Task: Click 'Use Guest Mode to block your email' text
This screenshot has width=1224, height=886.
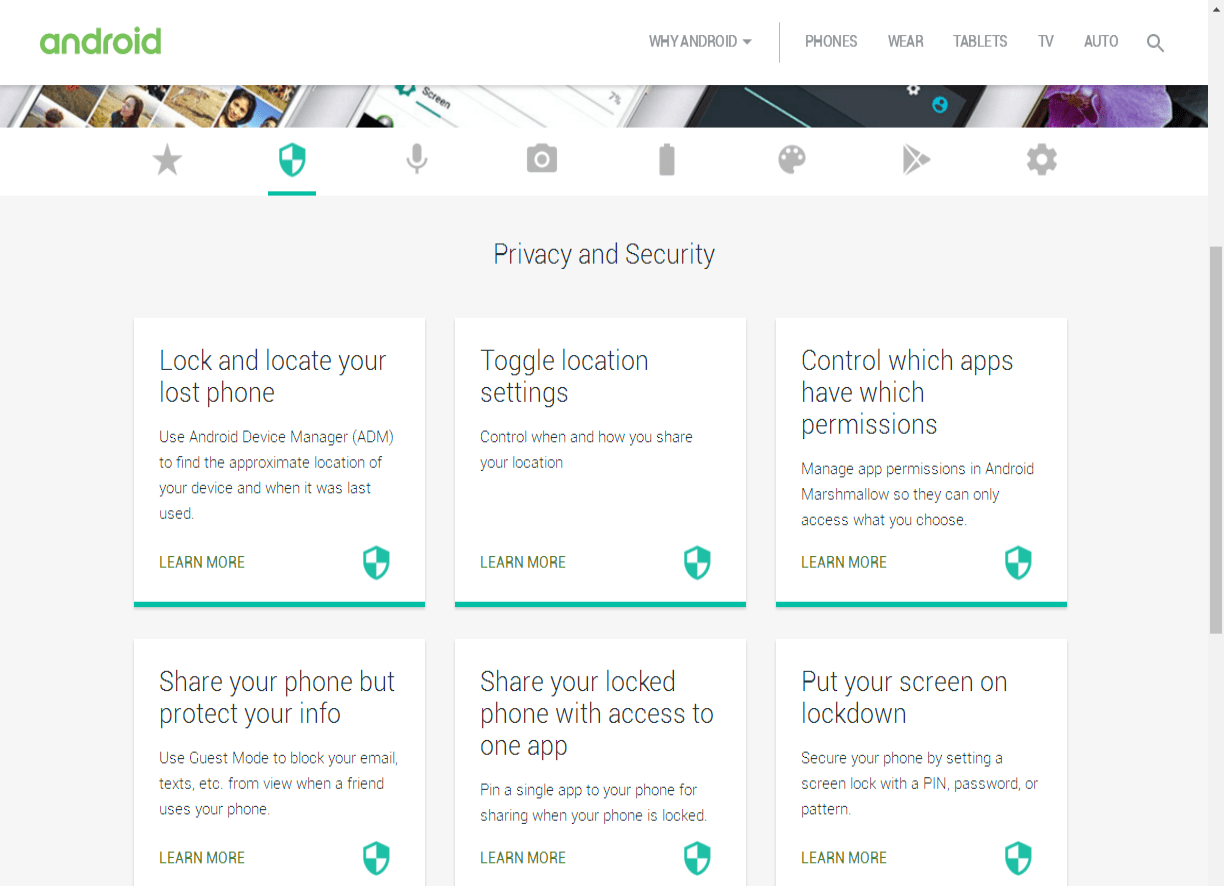Action: coord(278,783)
